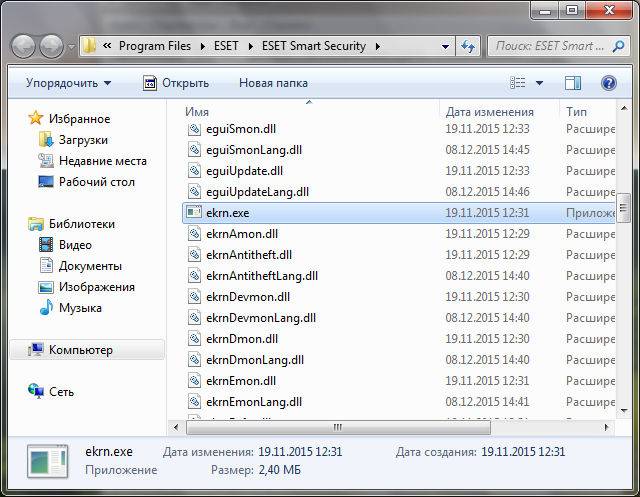This screenshot has width=640, height=497.
Task: Click the ekrn.exe thumbnail in details pane
Action: (x=48, y=462)
